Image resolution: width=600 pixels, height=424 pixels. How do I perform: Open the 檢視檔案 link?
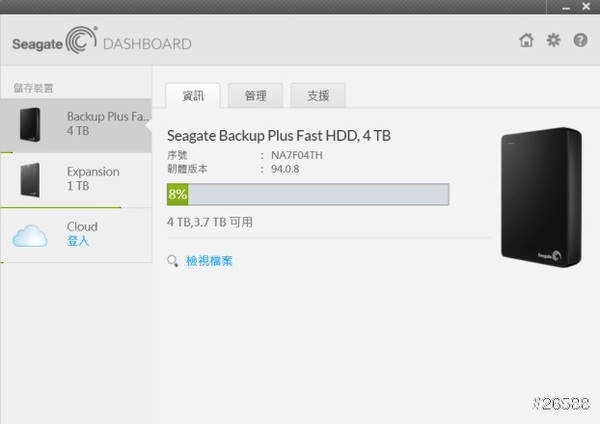[210, 262]
